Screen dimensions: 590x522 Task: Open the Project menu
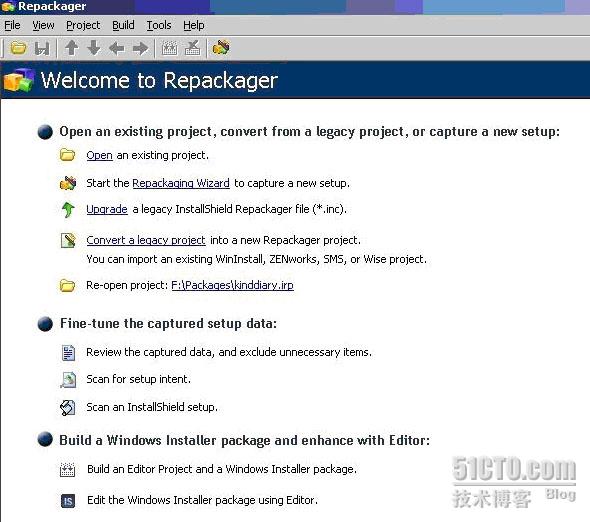83,25
